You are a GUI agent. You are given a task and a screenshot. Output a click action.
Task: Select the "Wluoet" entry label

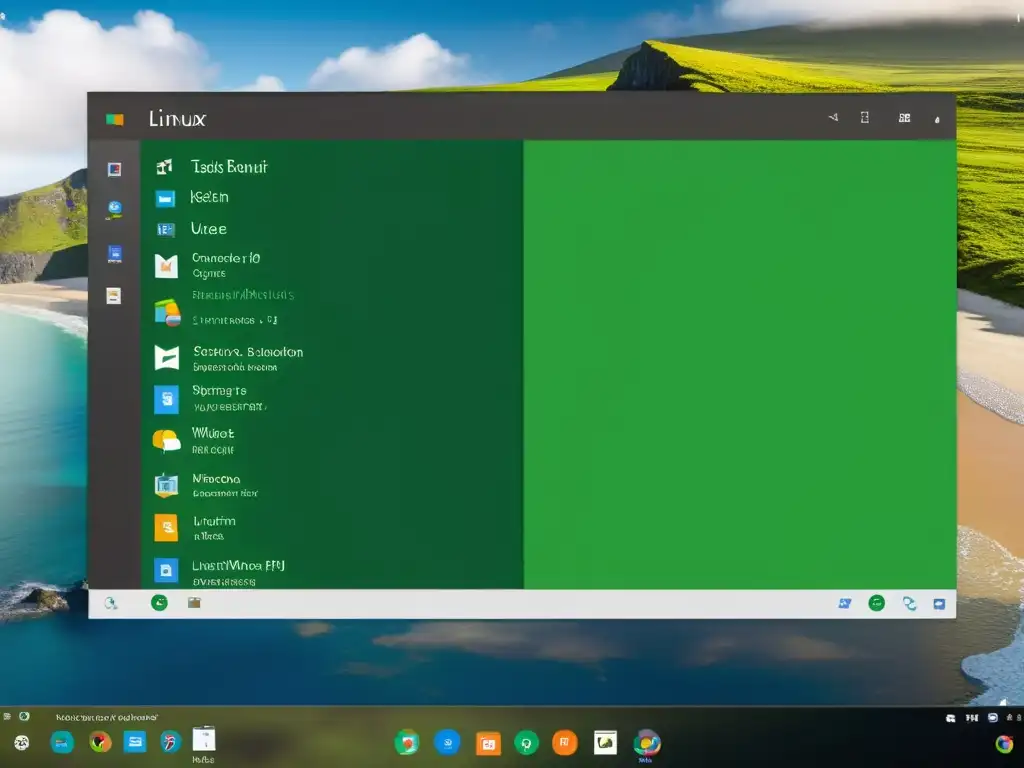pos(213,433)
